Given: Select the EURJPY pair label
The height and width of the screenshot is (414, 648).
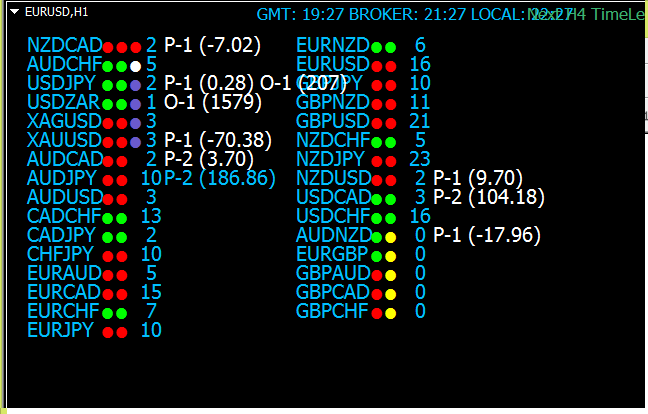Looking at the screenshot, I should pos(60,330).
